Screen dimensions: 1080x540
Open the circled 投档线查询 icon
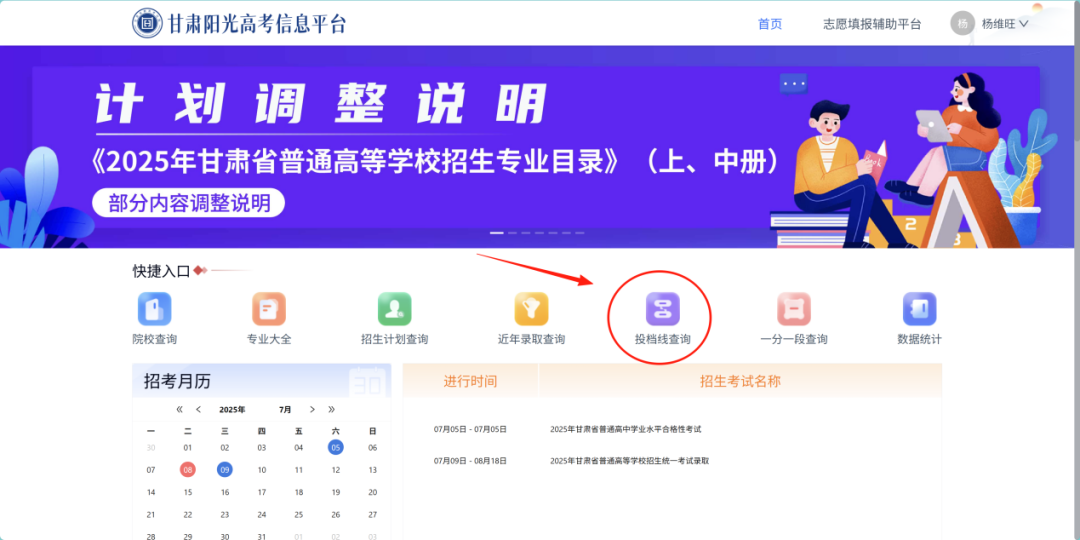click(662, 309)
